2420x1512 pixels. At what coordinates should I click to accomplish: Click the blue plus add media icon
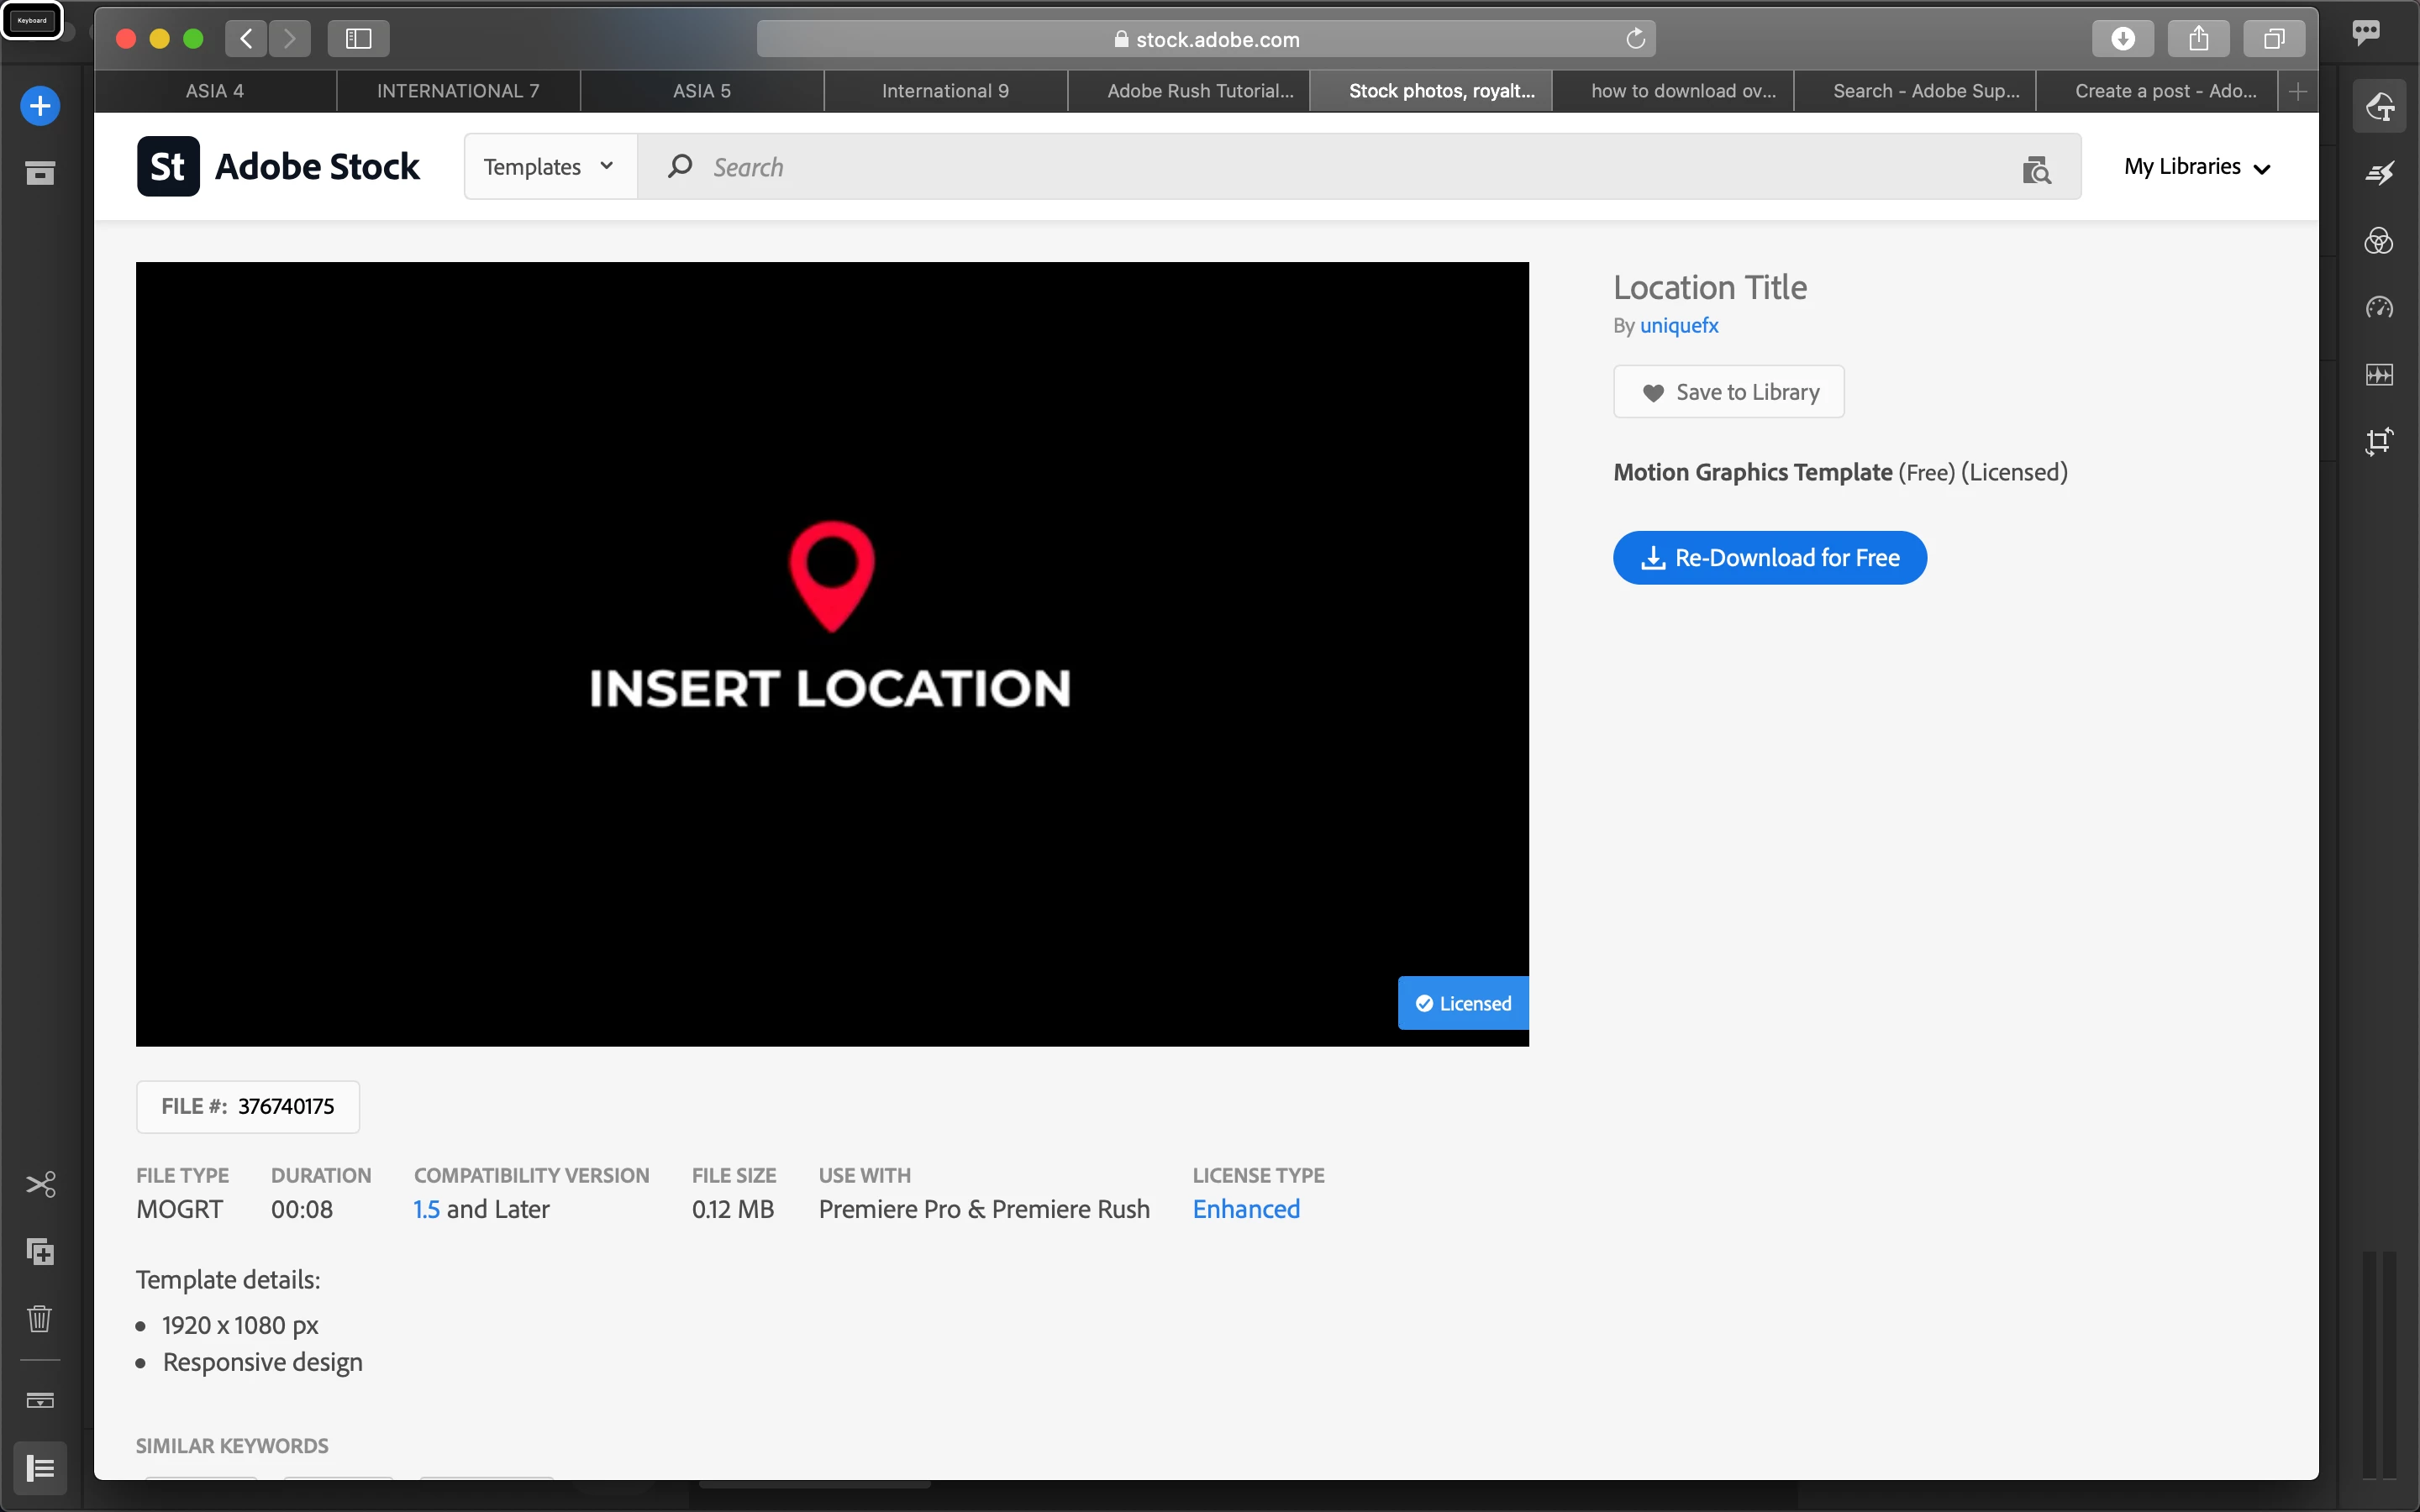(x=40, y=106)
